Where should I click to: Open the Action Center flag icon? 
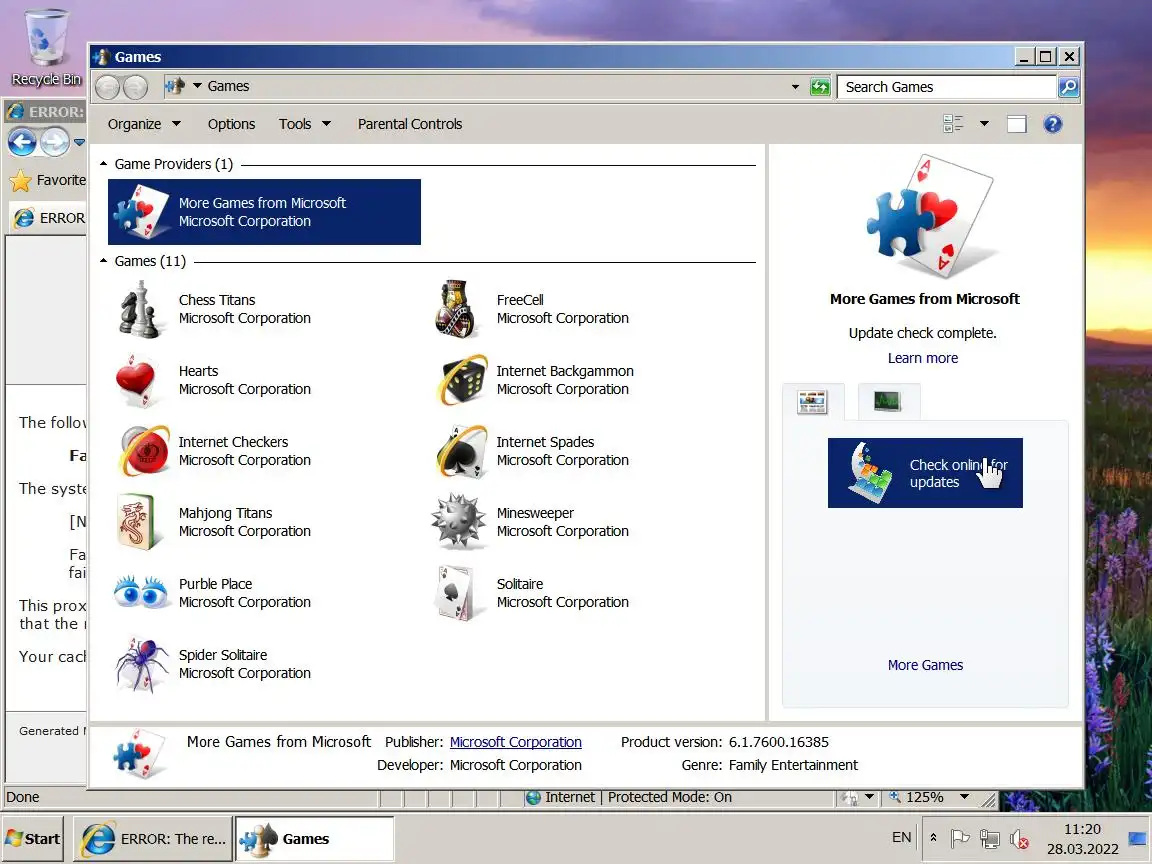(960, 838)
